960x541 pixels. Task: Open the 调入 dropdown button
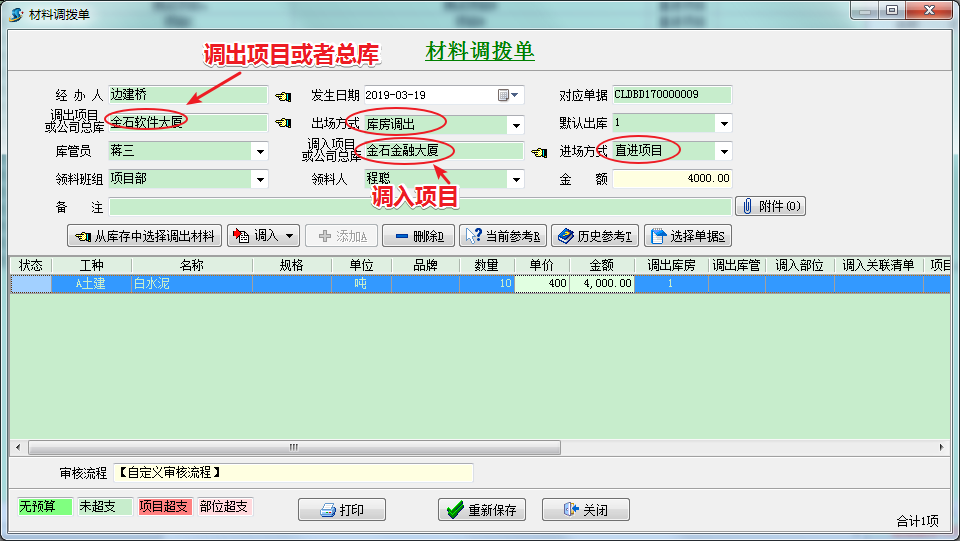(263, 236)
